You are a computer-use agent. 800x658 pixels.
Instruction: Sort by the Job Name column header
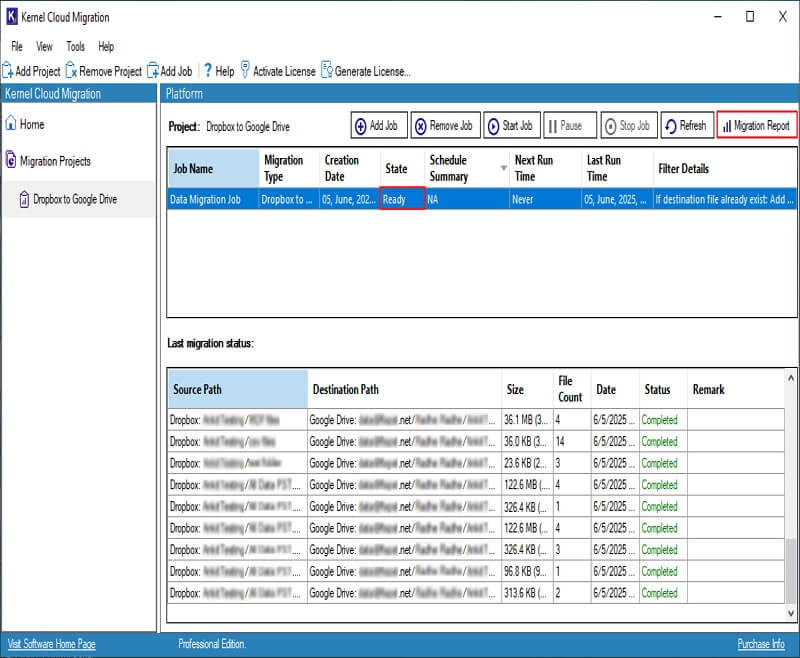(213, 168)
